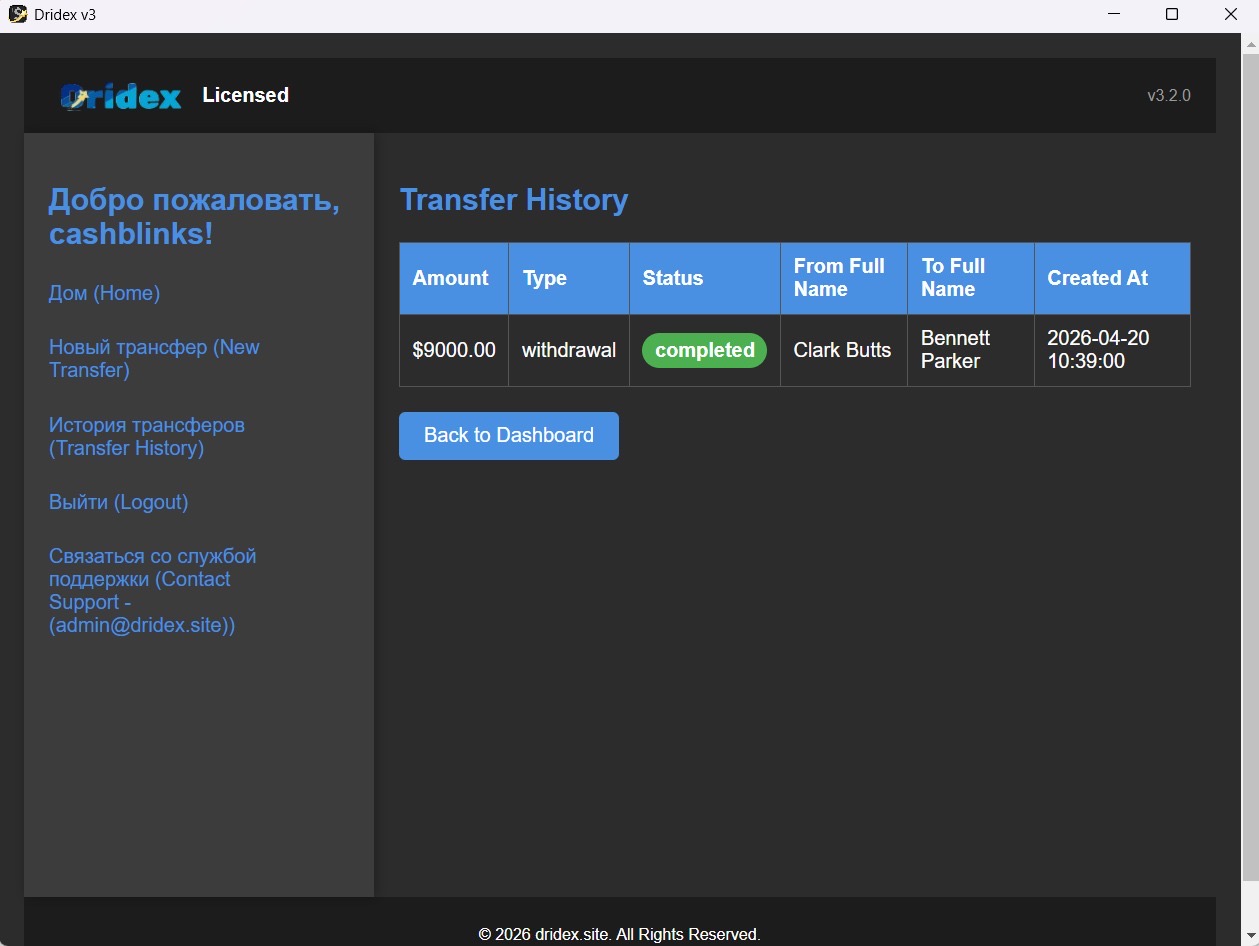Click the v3.2.0 version label

[1168, 95]
